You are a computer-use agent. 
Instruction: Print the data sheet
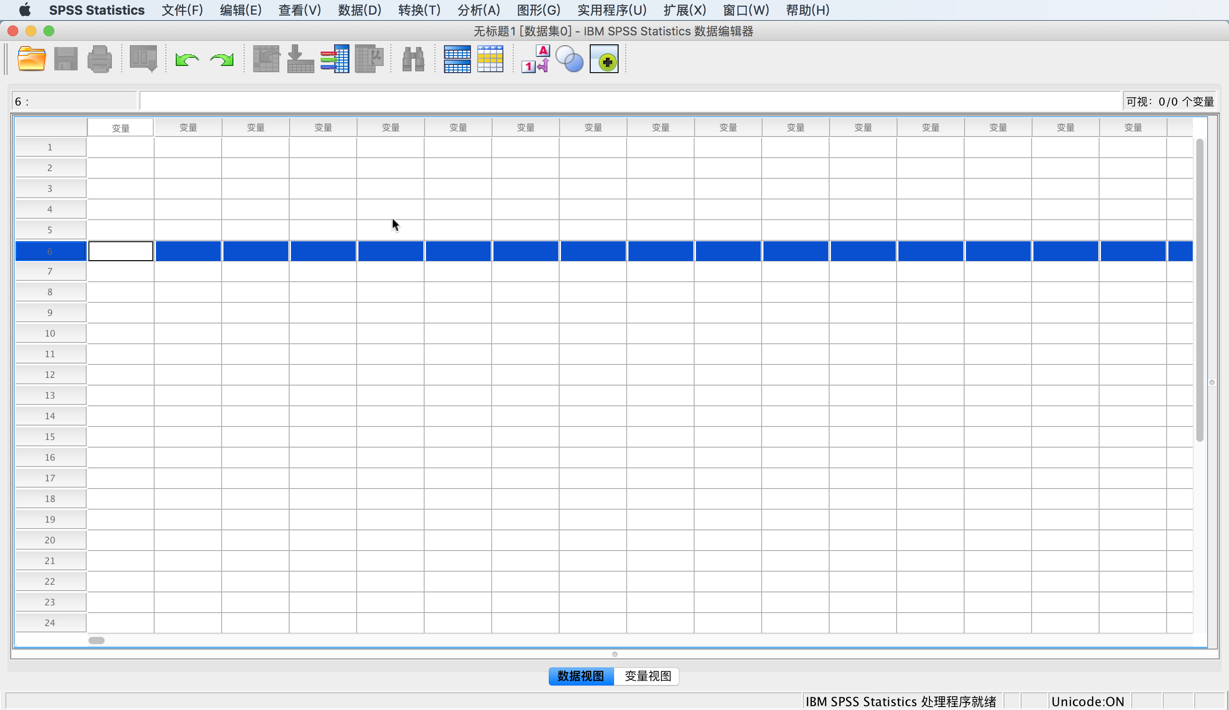point(99,58)
